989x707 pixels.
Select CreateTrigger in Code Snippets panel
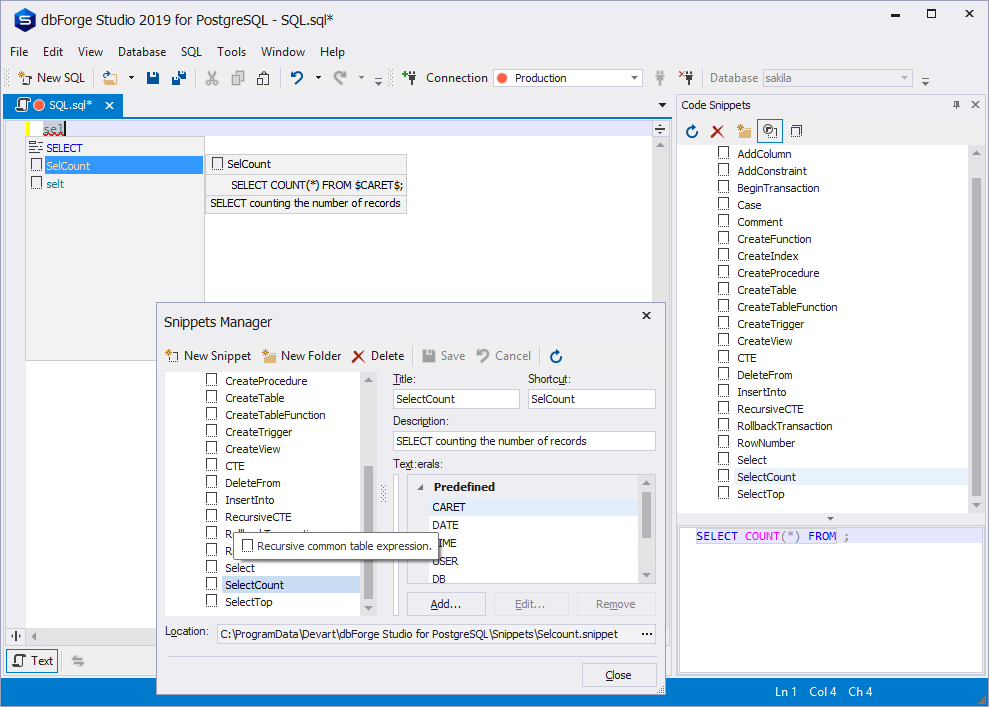[770, 324]
